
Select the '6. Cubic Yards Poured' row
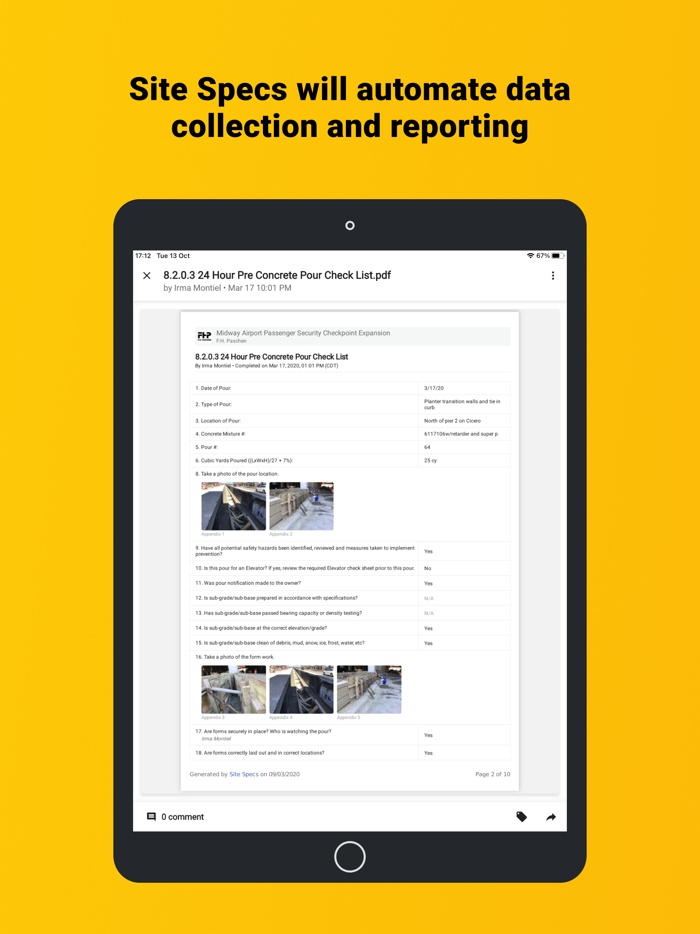tap(350, 460)
